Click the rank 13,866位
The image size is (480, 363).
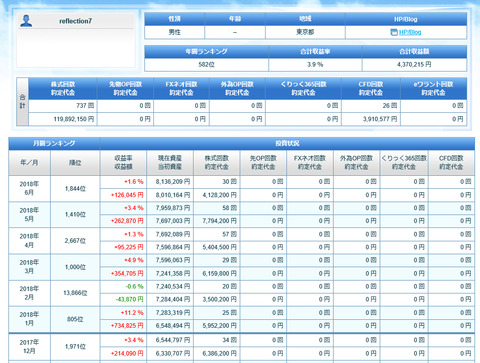pyautogui.click(x=75, y=293)
